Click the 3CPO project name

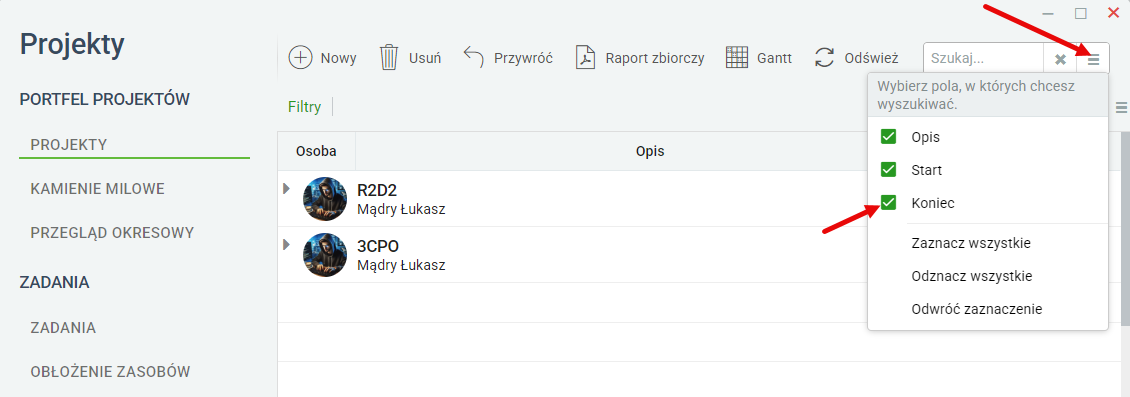[x=378, y=246]
